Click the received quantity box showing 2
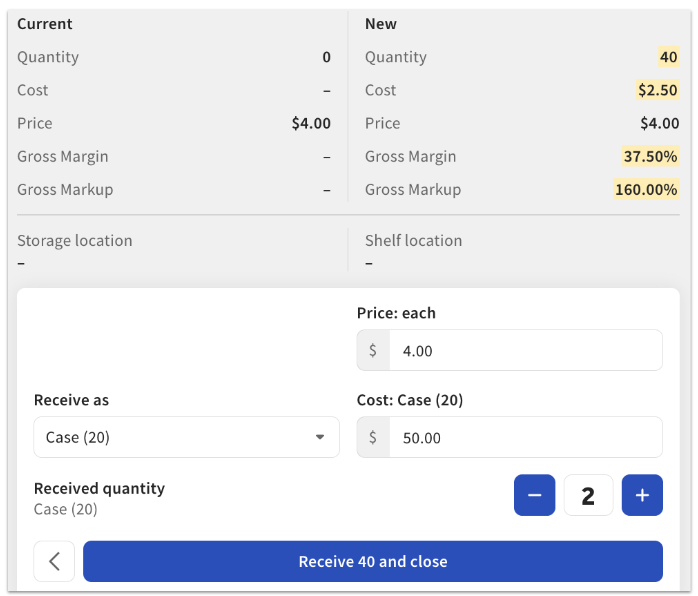 point(588,495)
